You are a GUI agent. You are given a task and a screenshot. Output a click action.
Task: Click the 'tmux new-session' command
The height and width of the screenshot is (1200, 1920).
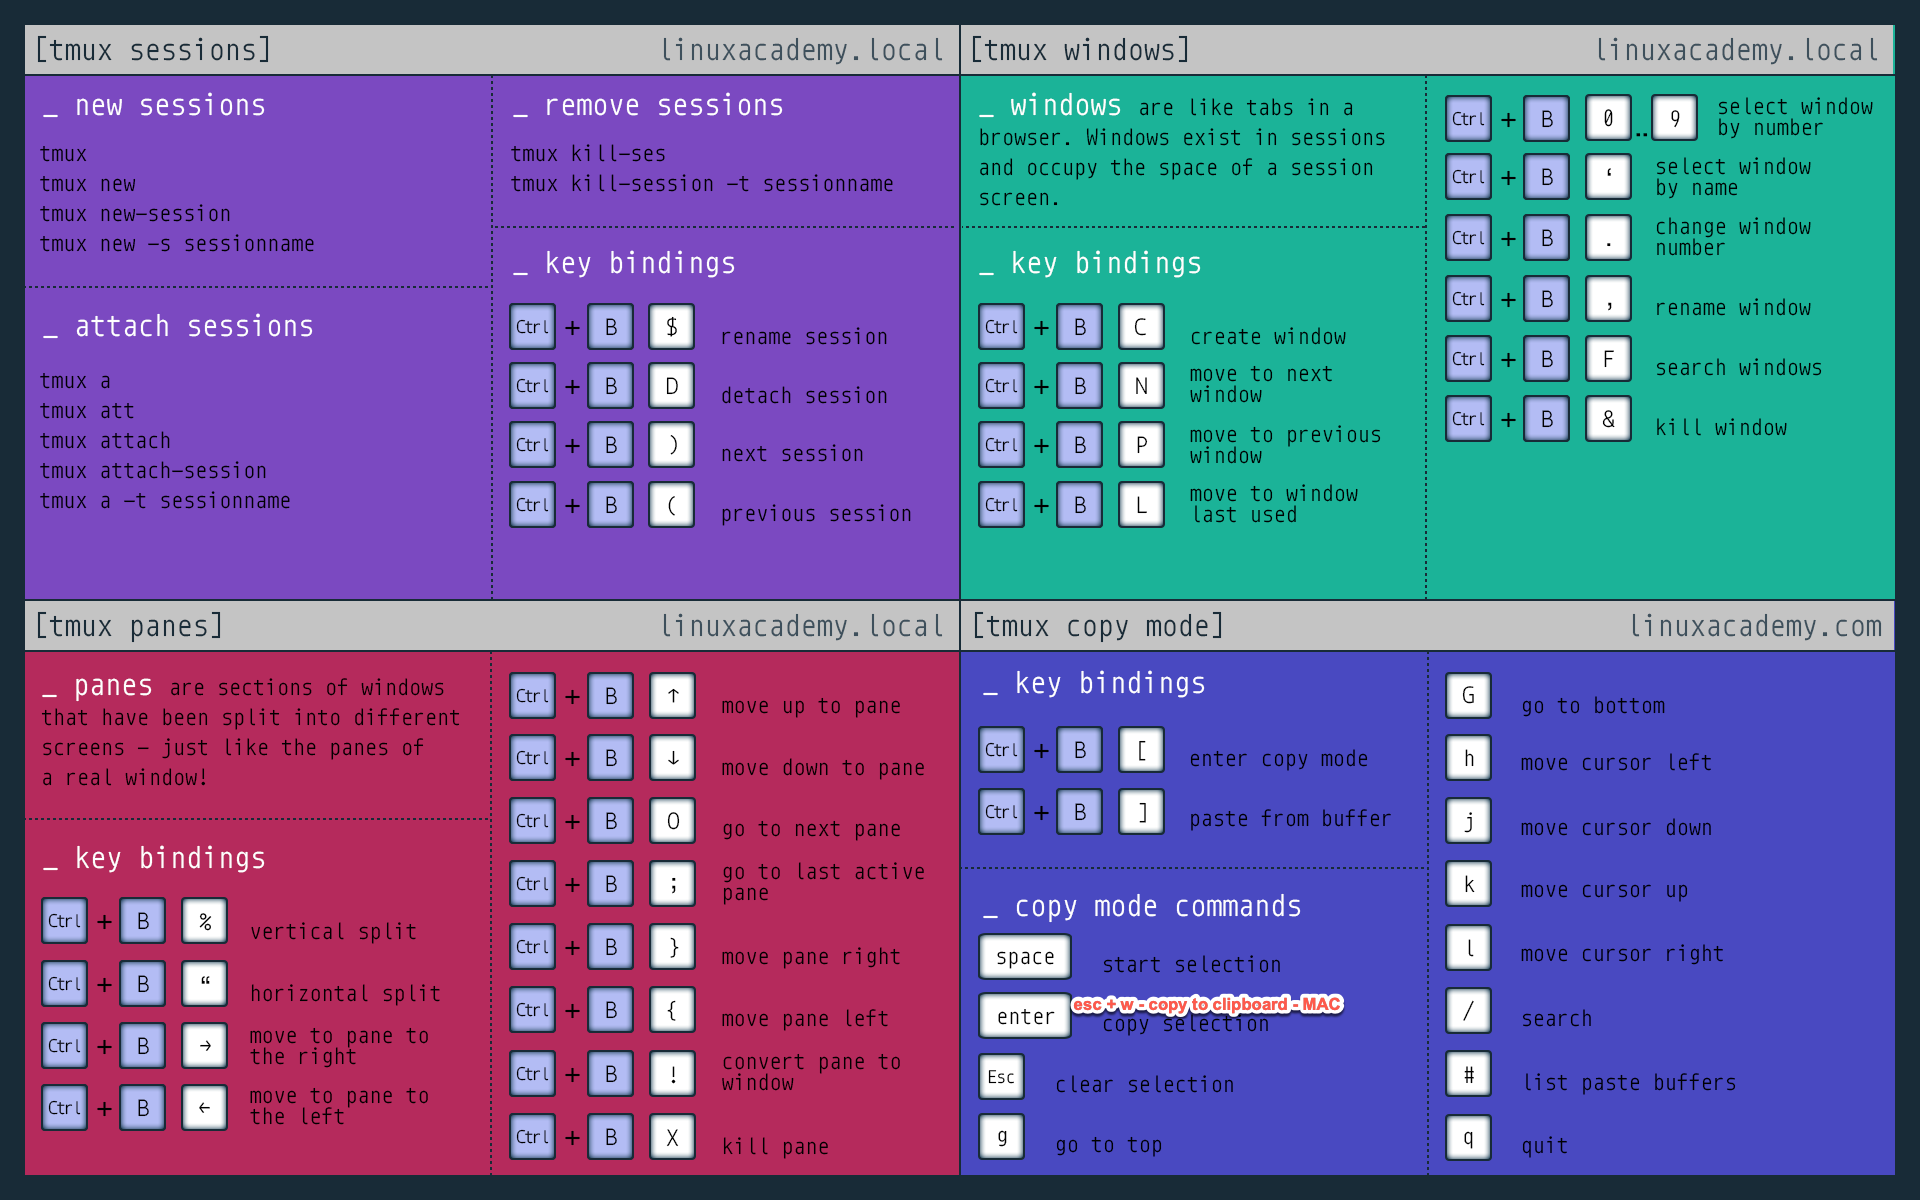coord(135,214)
